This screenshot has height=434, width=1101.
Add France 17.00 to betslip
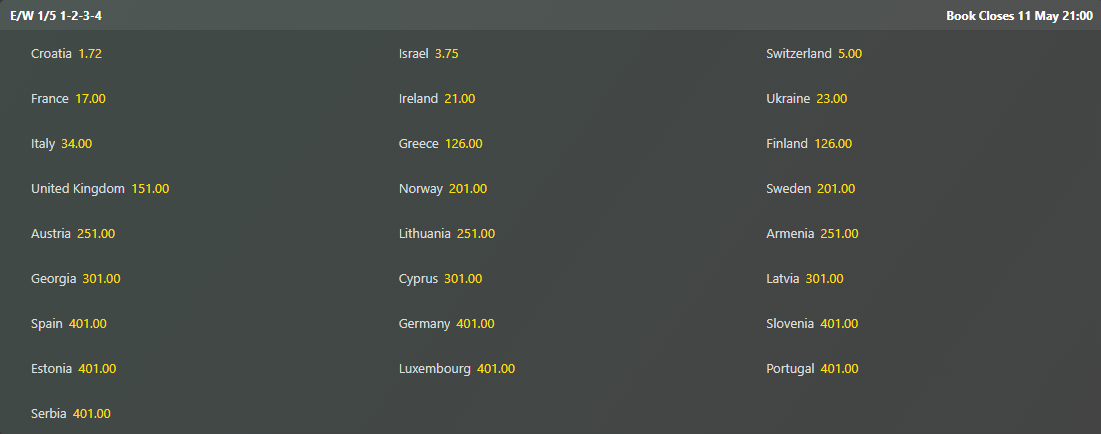tap(68, 98)
